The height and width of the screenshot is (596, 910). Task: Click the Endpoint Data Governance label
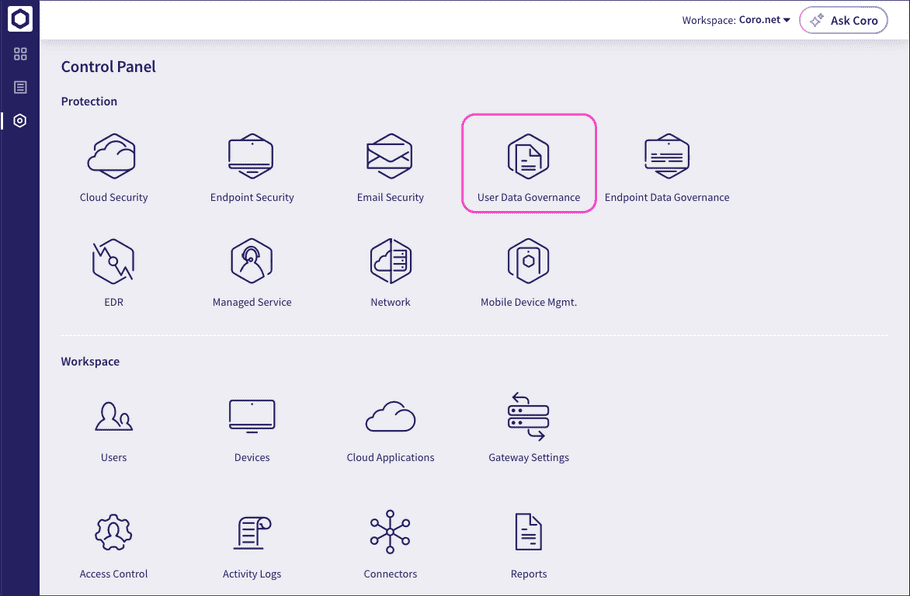[667, 197]
